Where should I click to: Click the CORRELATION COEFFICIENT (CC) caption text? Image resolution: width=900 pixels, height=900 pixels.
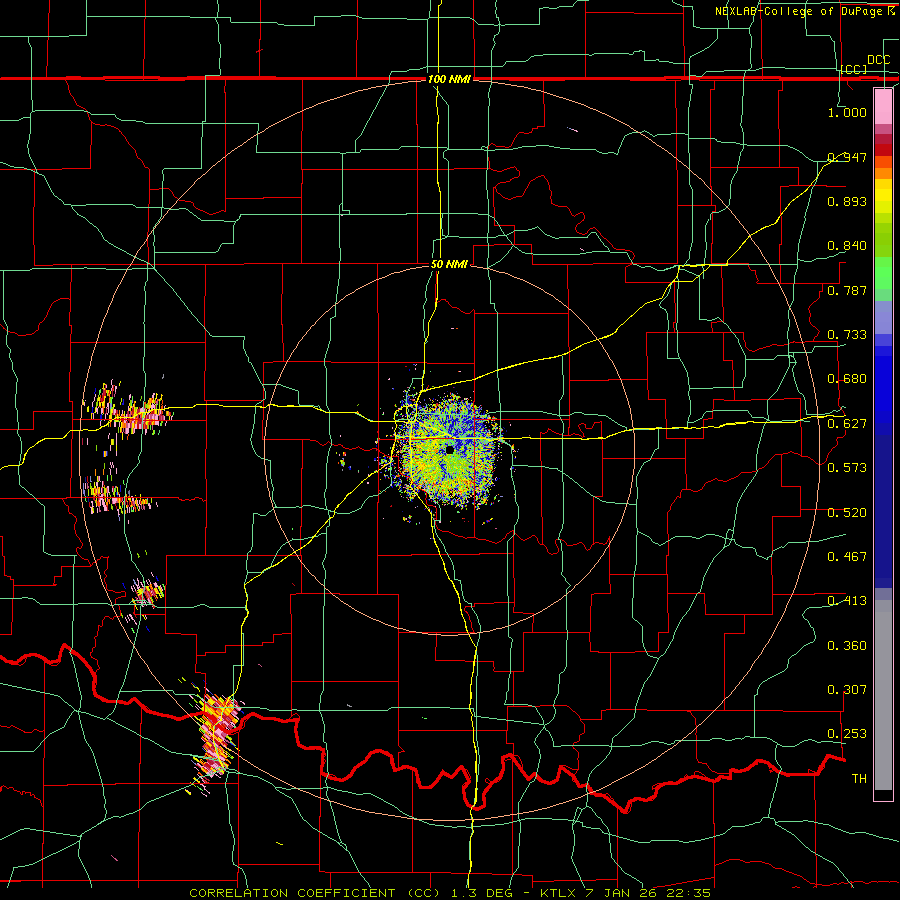coord(315,893)
